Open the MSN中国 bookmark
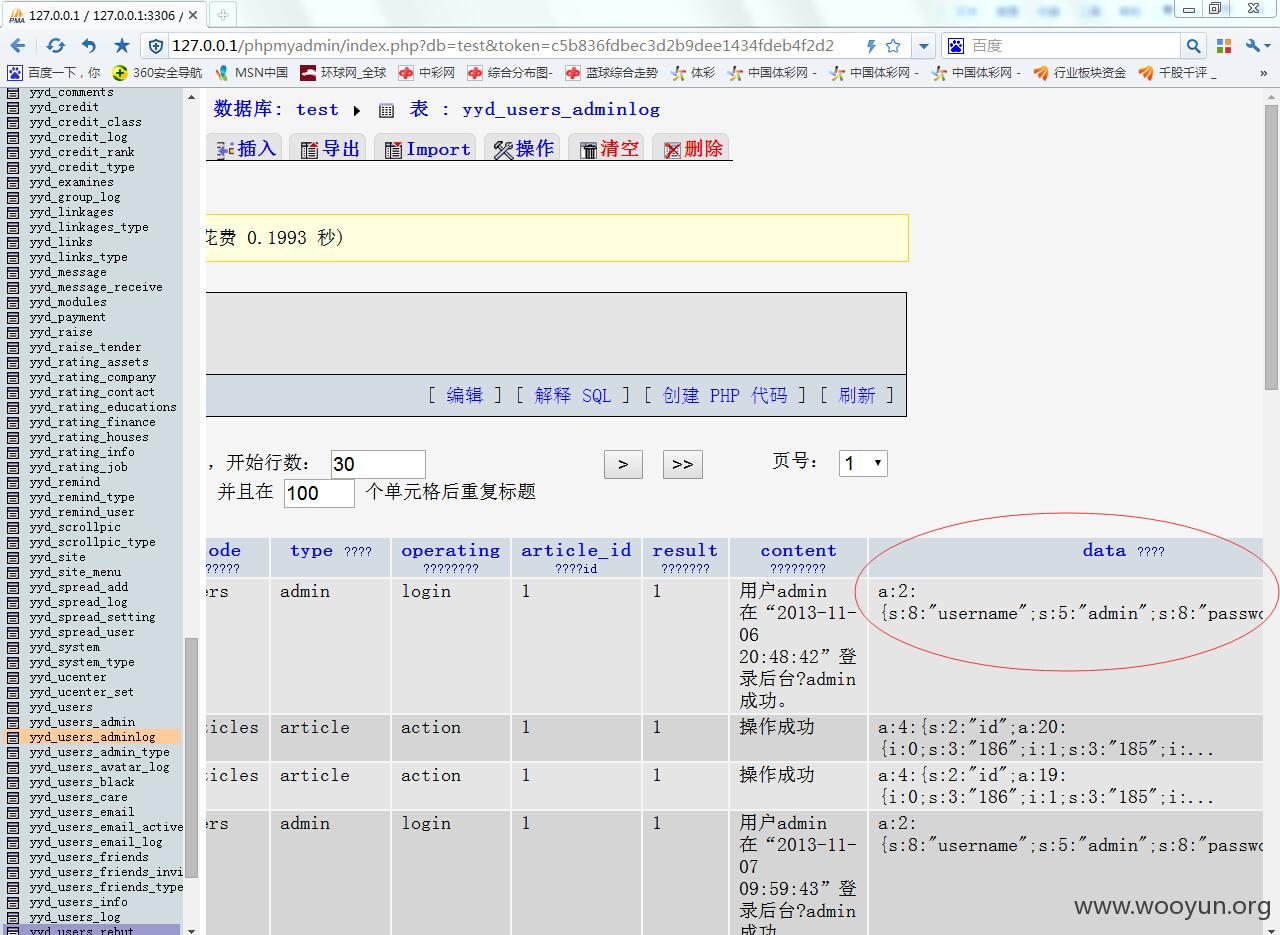 (250, 73)
